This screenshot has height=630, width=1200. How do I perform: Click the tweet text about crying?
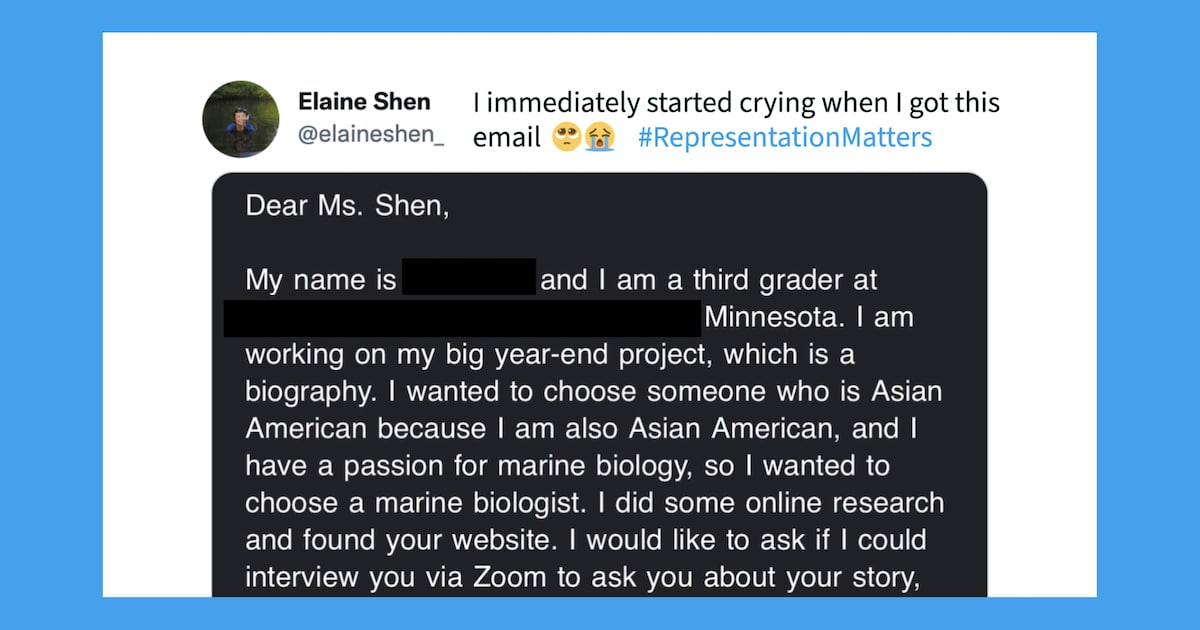(x=735, y=103)
